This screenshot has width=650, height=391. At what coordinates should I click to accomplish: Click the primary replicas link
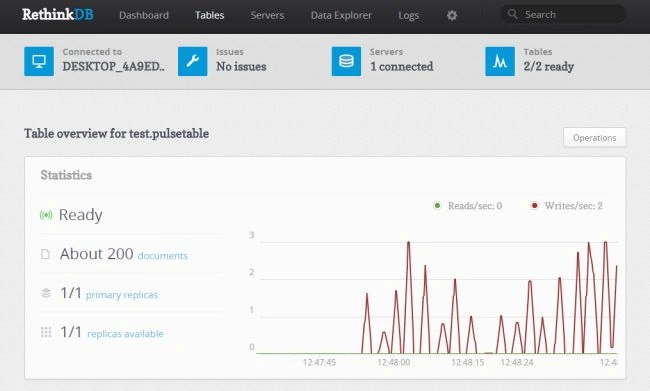pyautogui.click(x=122, y=295)
